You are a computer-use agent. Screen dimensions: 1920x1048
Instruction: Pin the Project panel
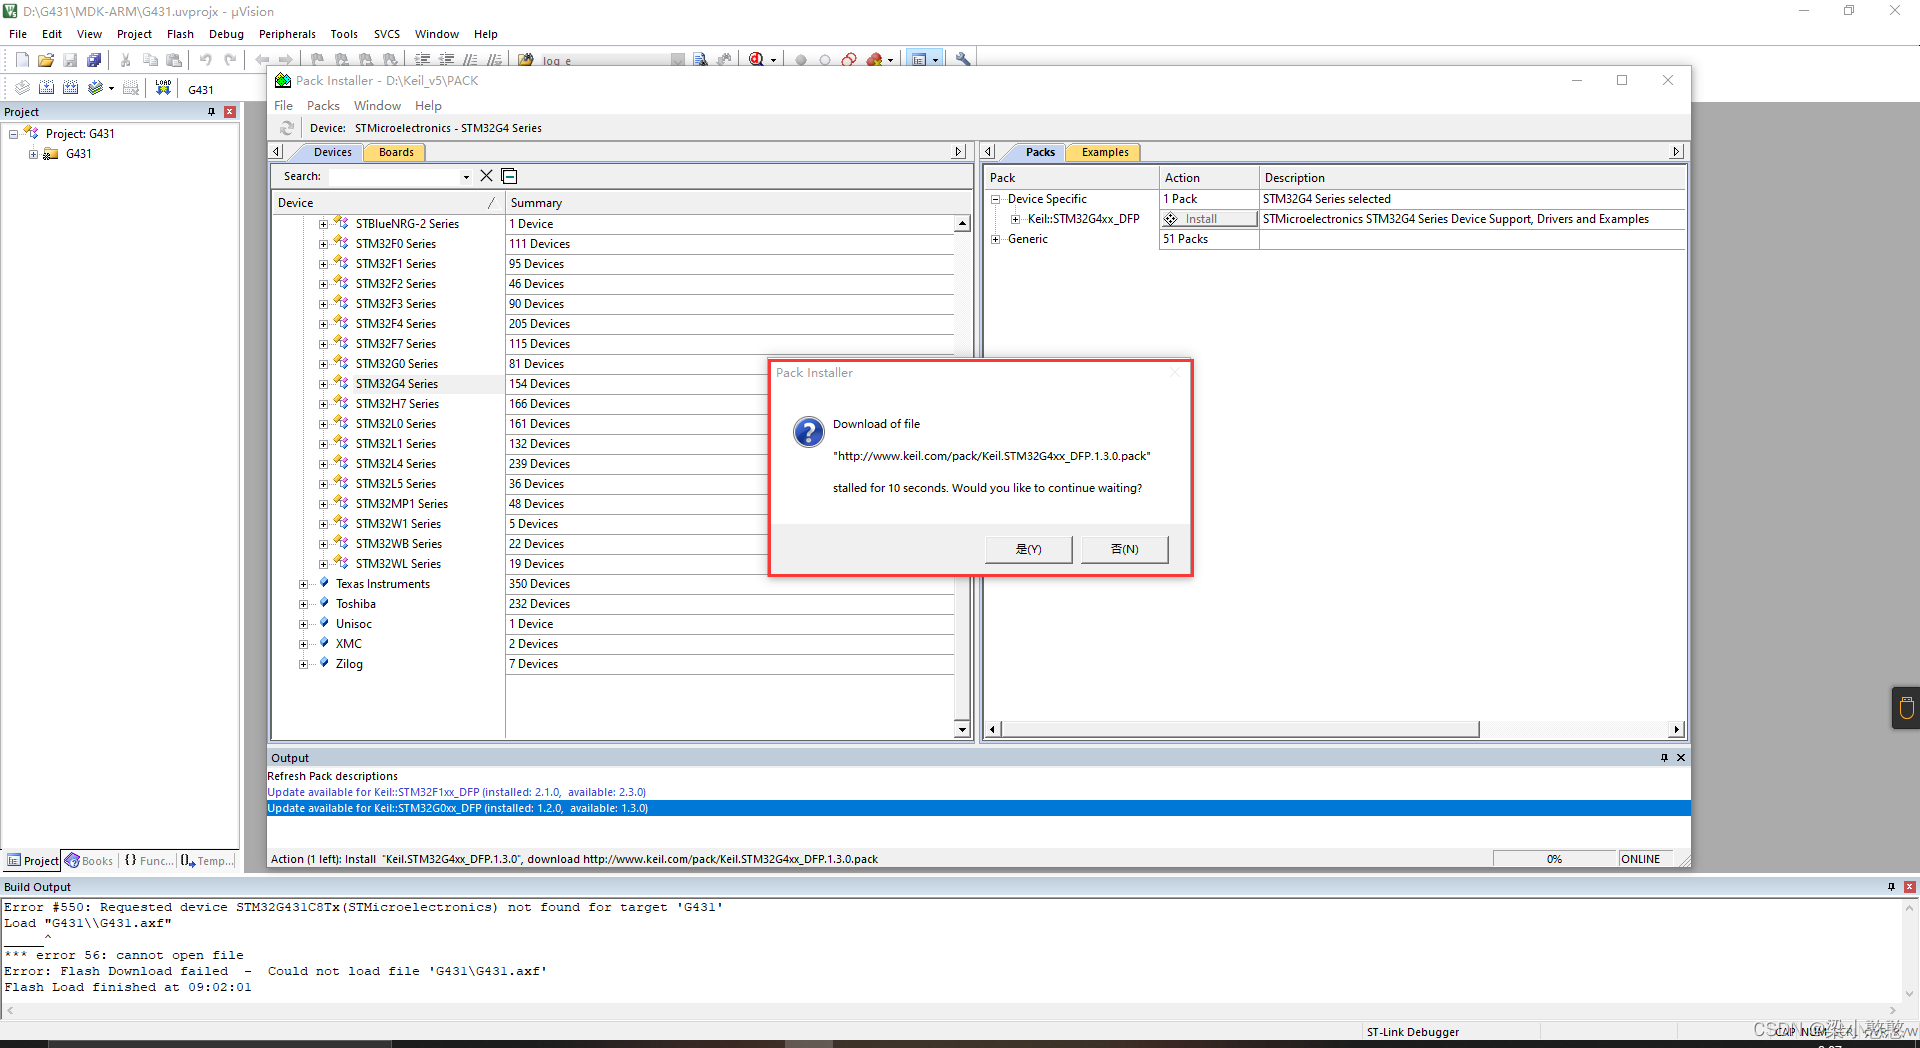211,112
